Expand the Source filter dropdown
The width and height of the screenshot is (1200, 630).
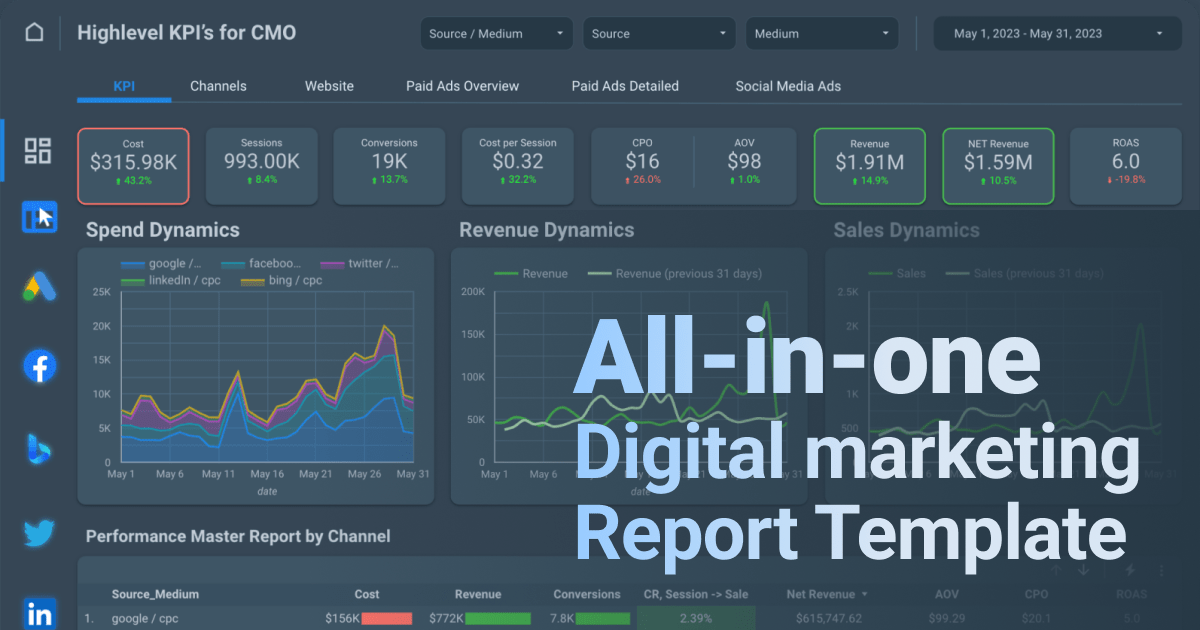(659, 33)
